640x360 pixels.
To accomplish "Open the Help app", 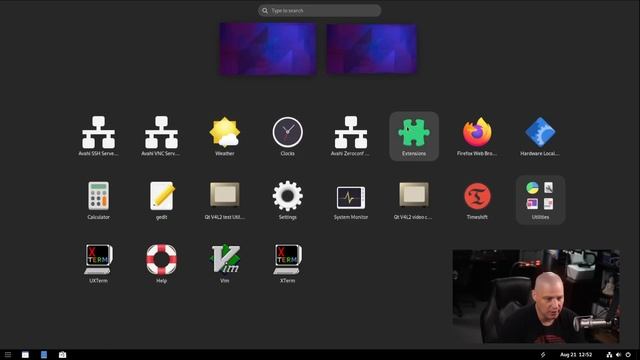I will pyautogui.click(x=161, y=264).
